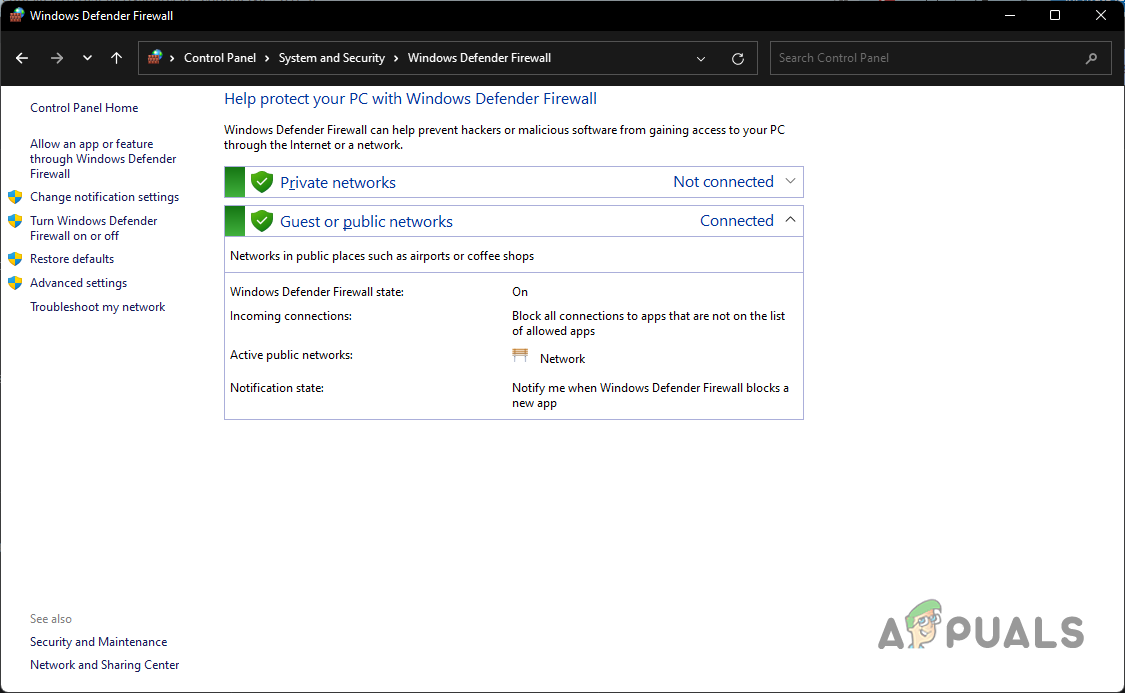Image resolution: width=1125 pixels, height=693 pixels.
Task: Click the green shield beside Private networks
Action: [262, 182]
